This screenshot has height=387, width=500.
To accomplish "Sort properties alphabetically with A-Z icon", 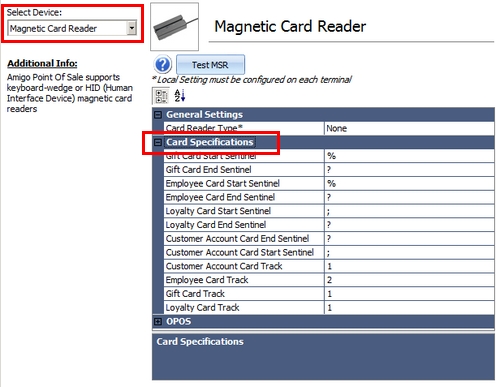I will click(180, 96).
